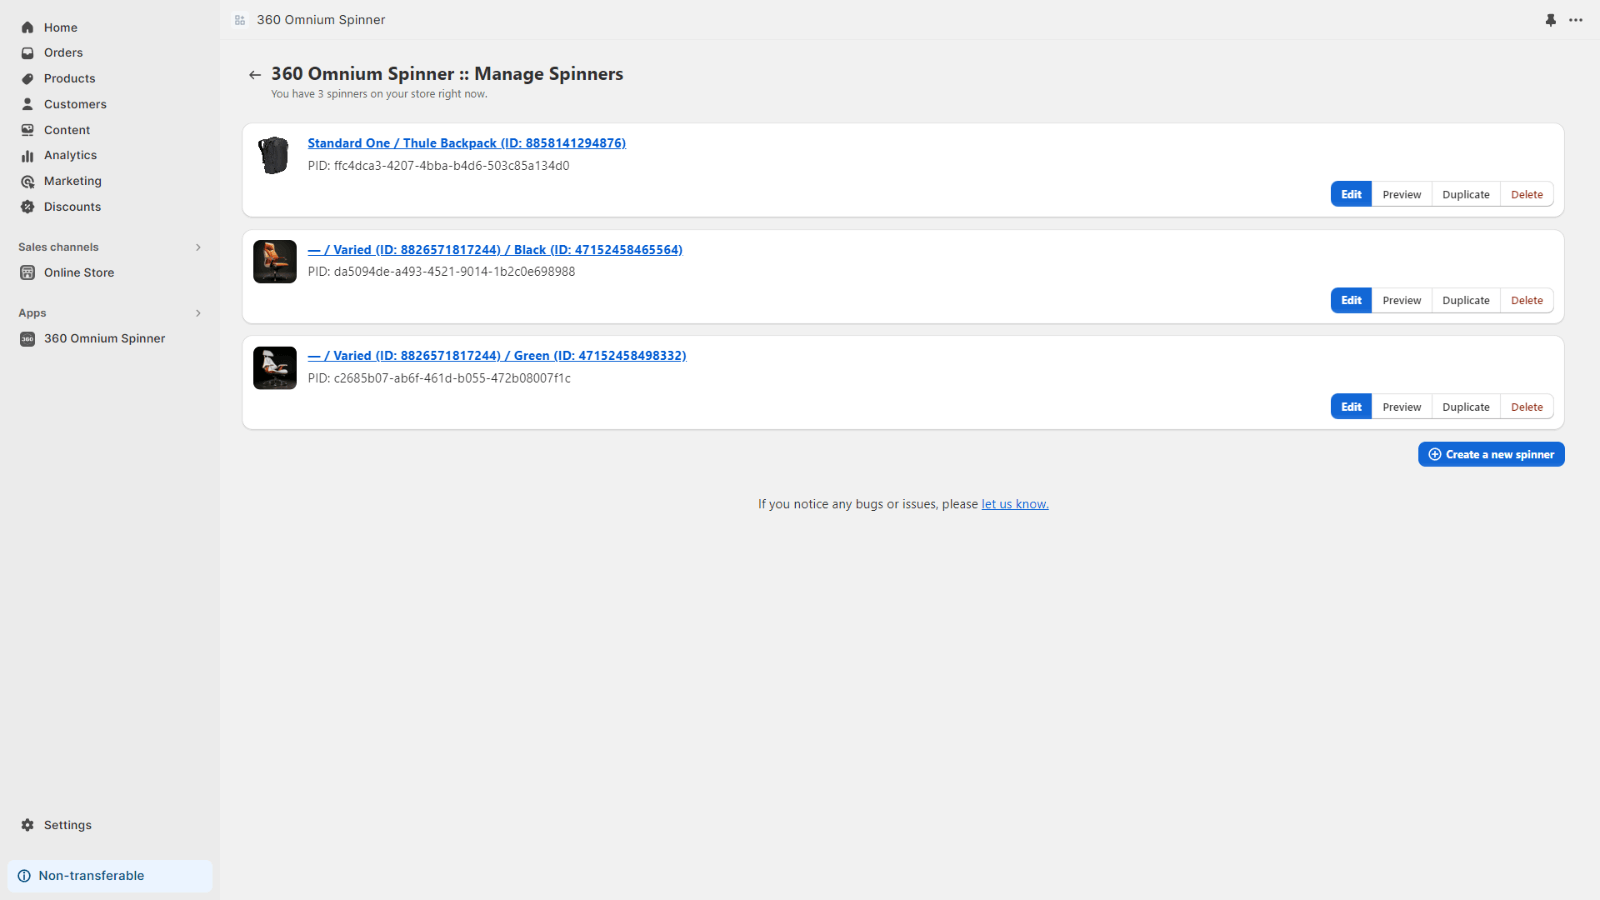This screenshot has width=1600, height=900.
Task: Edit the Thule Backpack spinner
Action: pos(1351,195)
